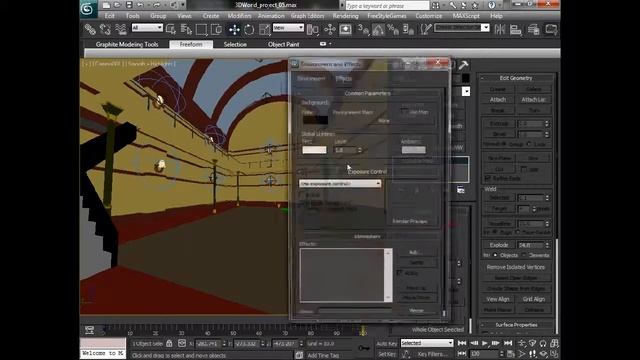Open the Edit menu
Screen dimensions: 640x360
pos(109,16)
